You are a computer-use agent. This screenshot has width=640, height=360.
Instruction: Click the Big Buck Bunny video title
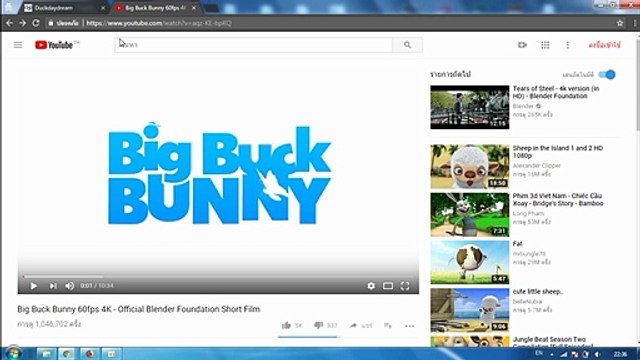pyautogui.click(x=138, y=309)
